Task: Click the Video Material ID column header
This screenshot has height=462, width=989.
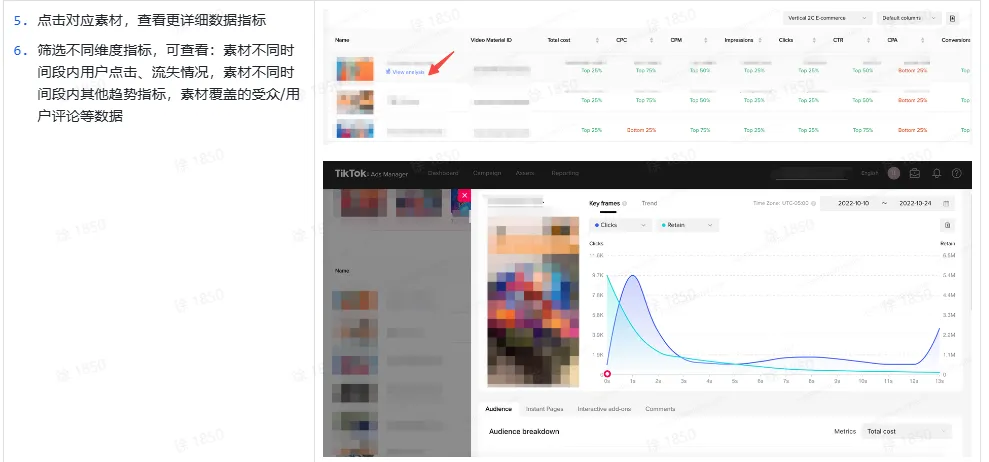Action: [x=491, y=40]
